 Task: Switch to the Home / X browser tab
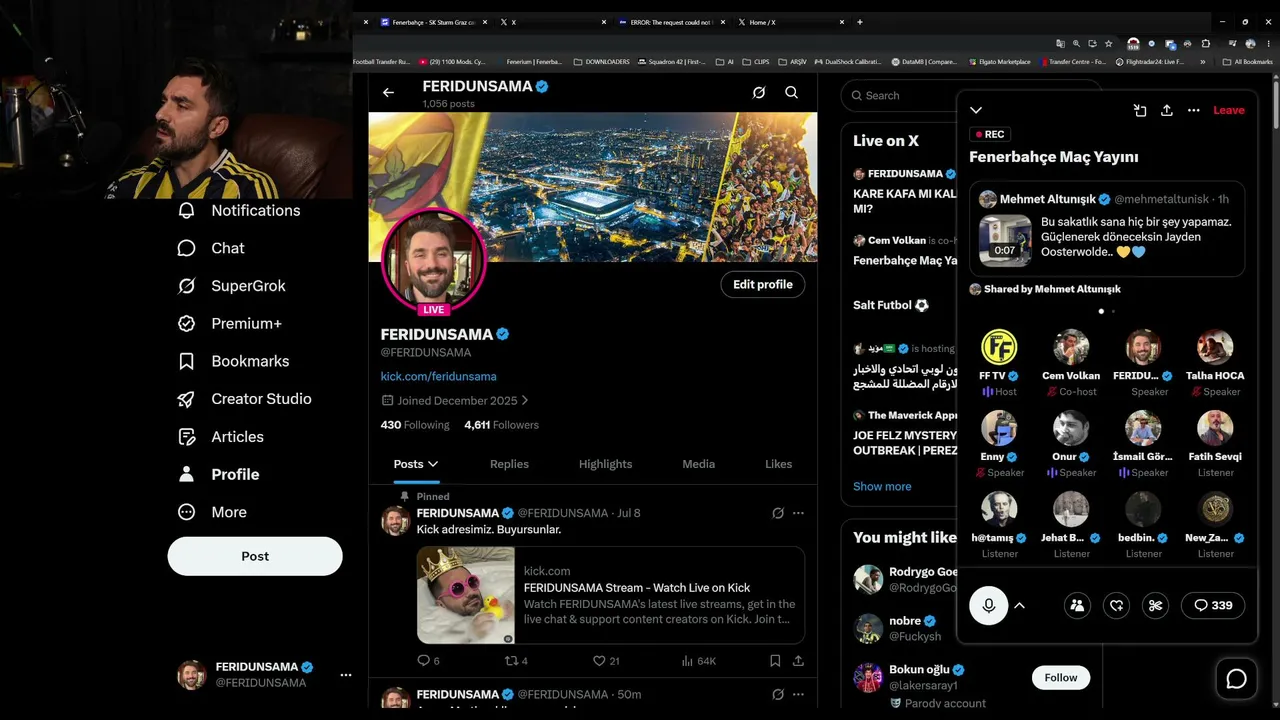point(790,22)
